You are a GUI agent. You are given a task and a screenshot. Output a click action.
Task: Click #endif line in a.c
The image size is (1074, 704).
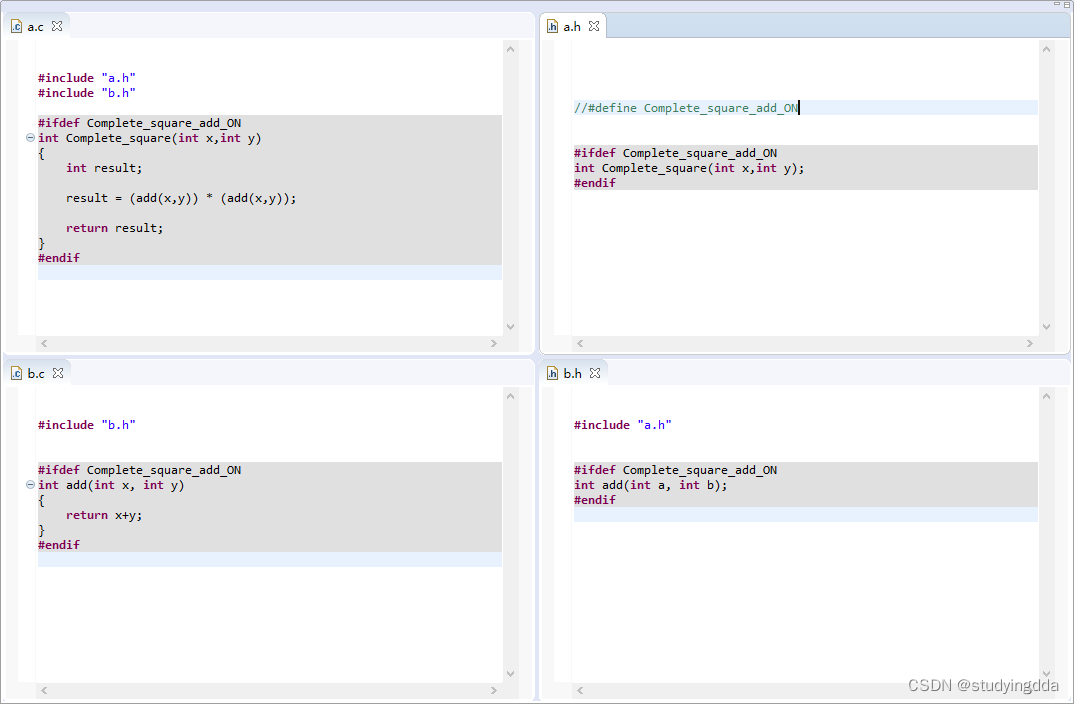point(59,258)
